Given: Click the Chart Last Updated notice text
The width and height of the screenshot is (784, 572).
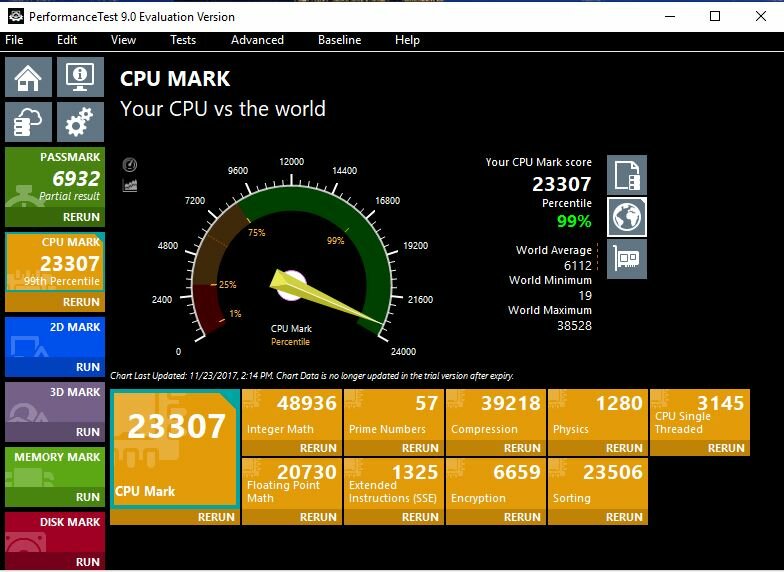Looking at the screenshot, I should (x=312, y=376).
